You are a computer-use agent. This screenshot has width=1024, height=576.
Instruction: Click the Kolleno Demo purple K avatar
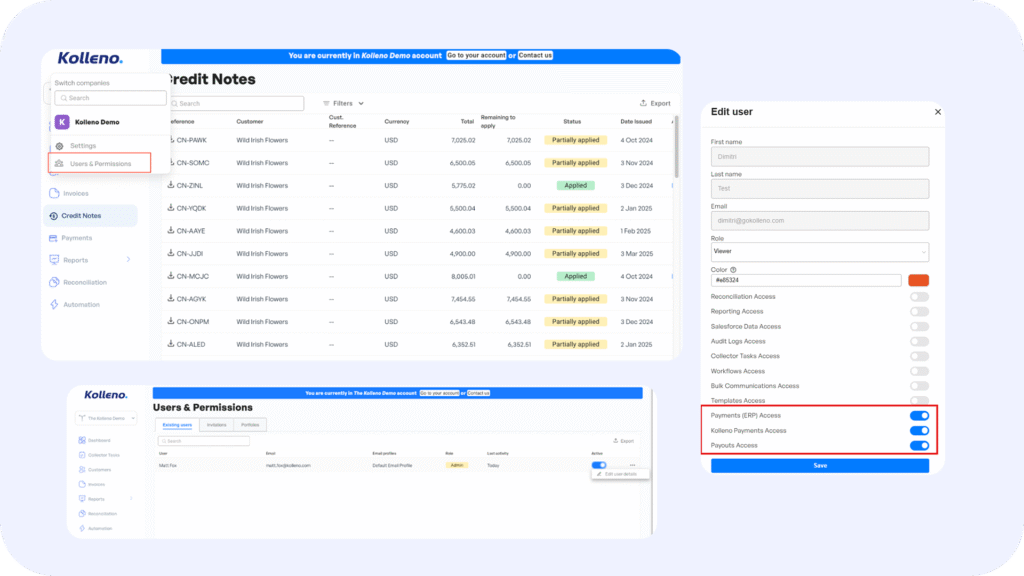(62, 122)
